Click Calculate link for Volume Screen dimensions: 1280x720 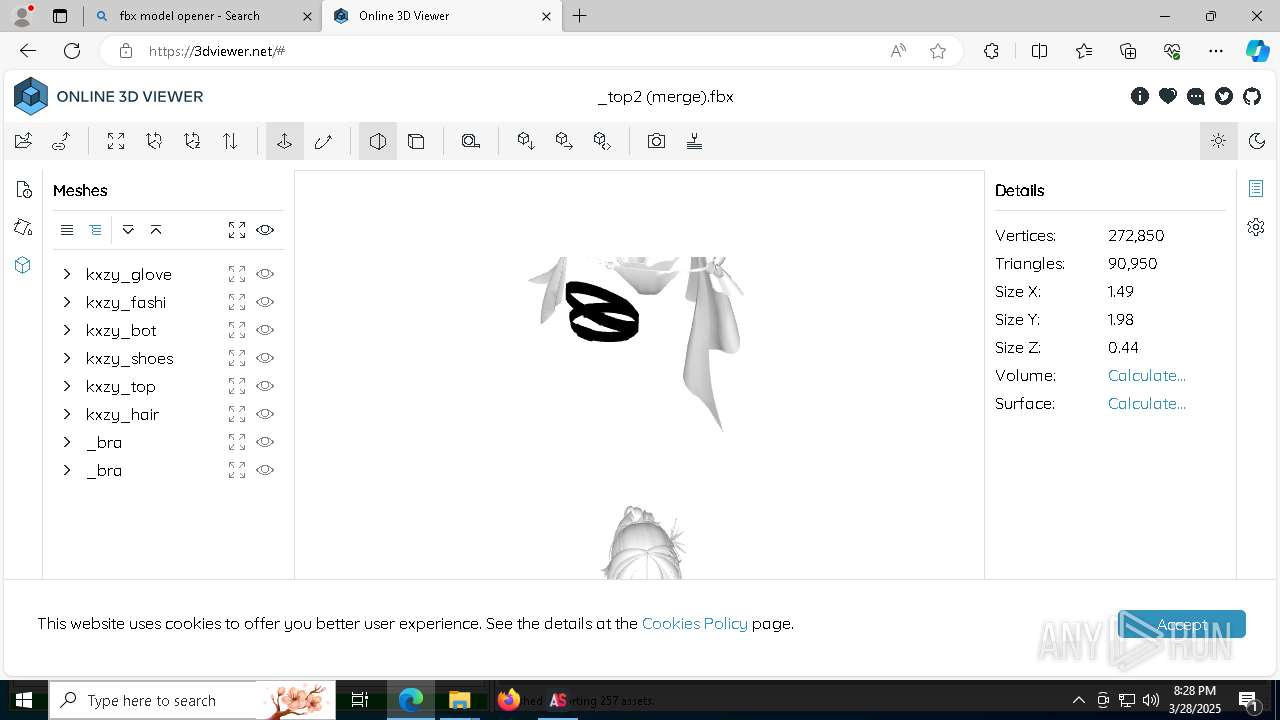(1147, 375)
